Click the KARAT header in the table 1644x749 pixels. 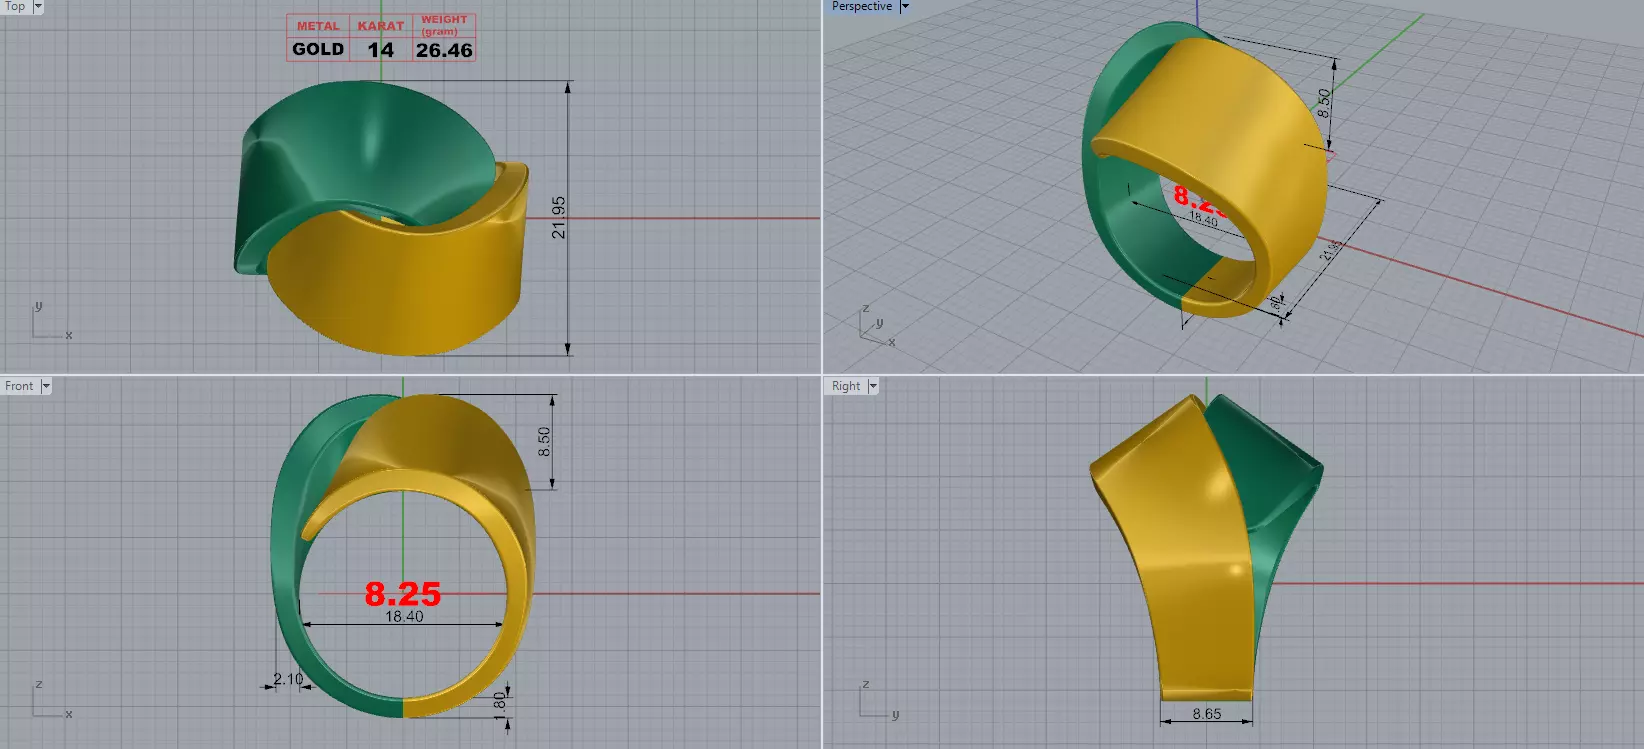(381, 26)
